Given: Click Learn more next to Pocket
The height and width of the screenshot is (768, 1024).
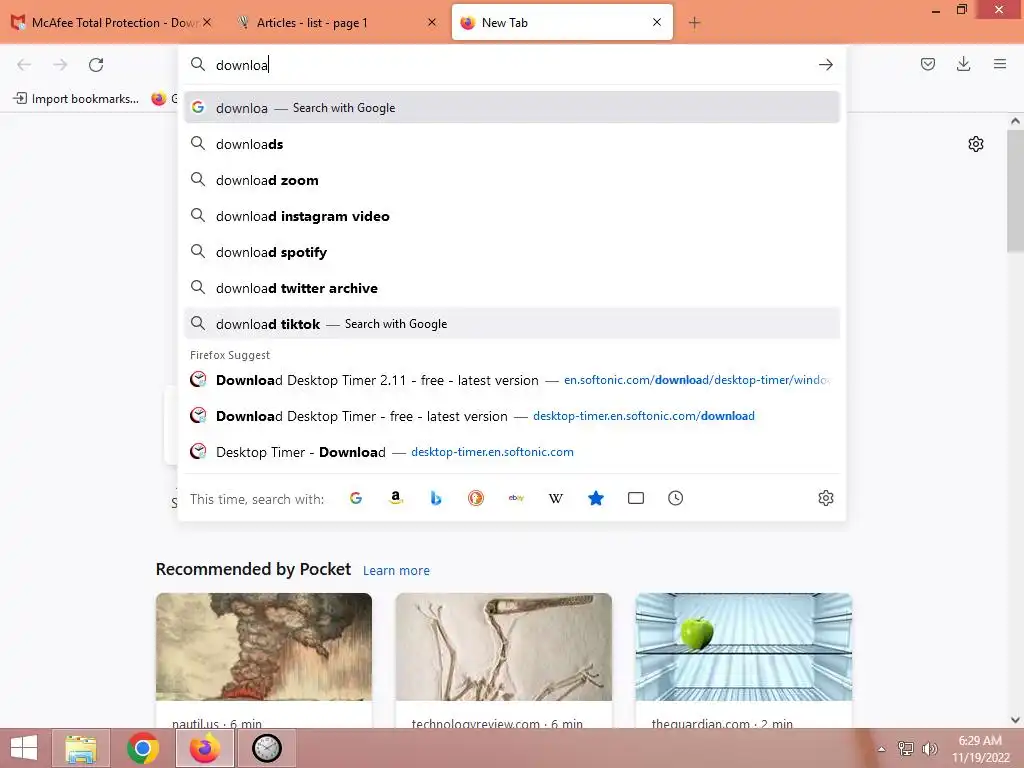Looking at the screenshot, I should 396,571.
